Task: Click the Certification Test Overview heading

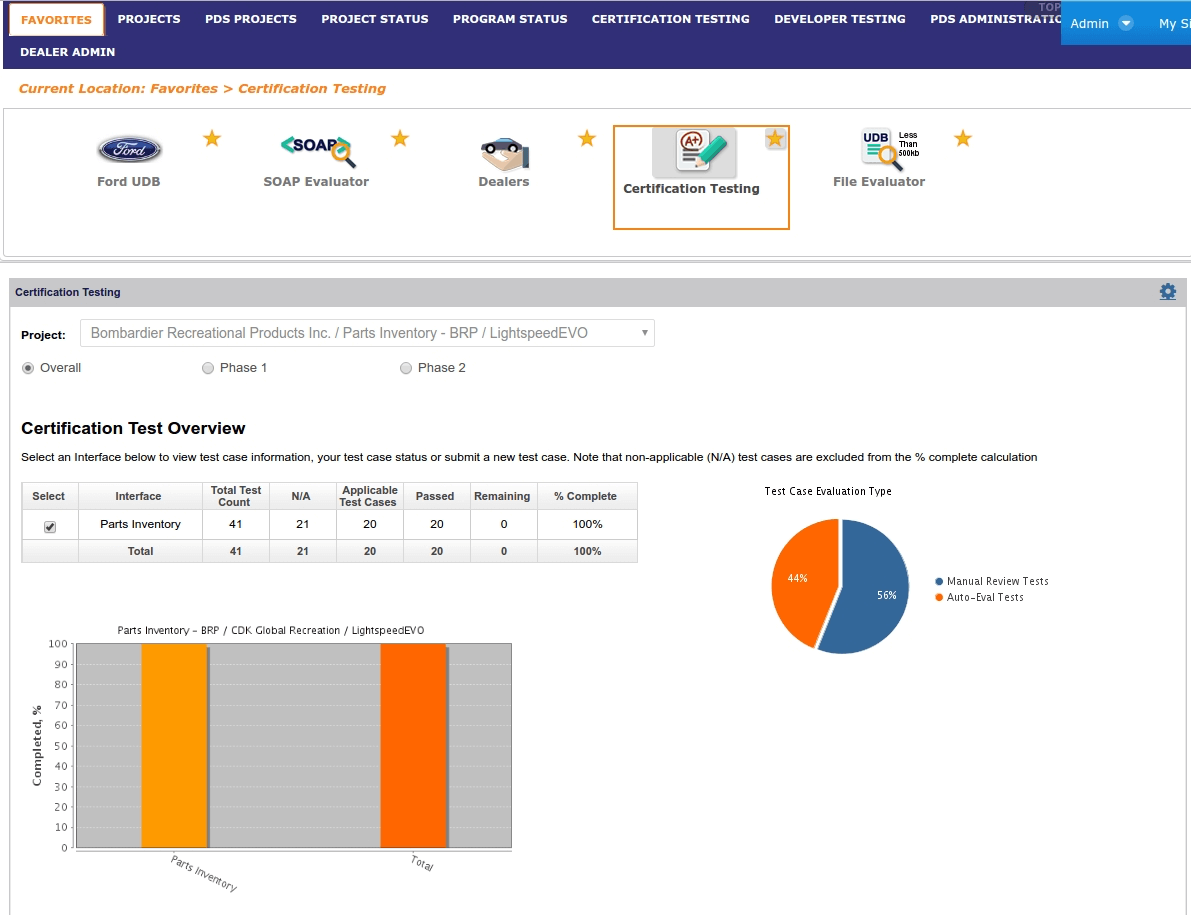Action: point(133,428)
